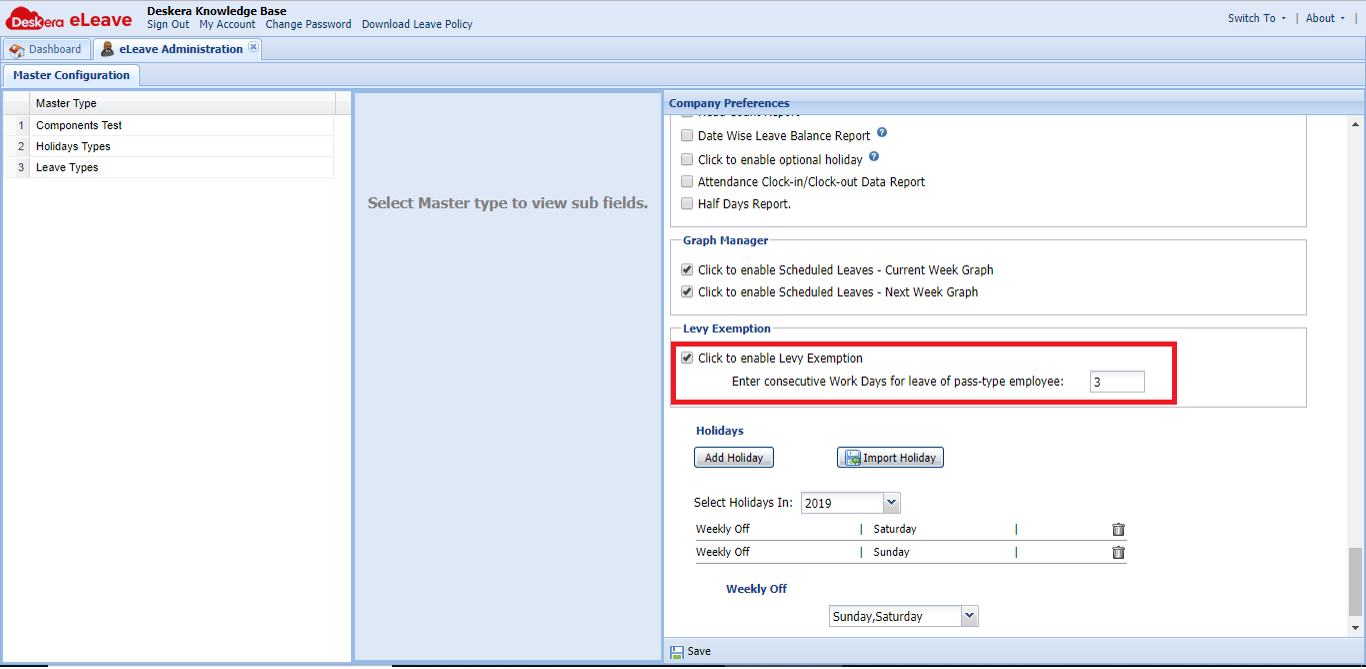
Task: Click the Add Holiday button
Action: [733, 457]
